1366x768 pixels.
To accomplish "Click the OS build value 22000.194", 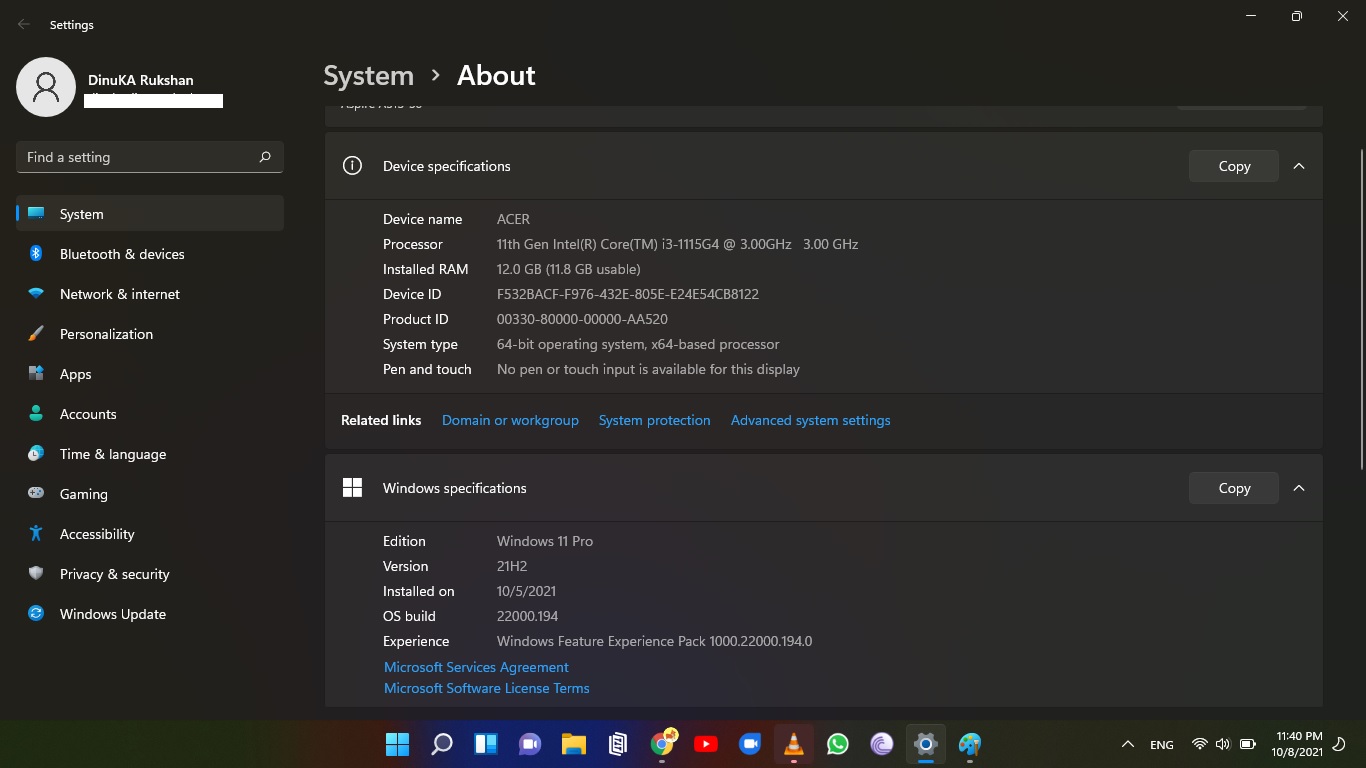I will click(528, 616).
